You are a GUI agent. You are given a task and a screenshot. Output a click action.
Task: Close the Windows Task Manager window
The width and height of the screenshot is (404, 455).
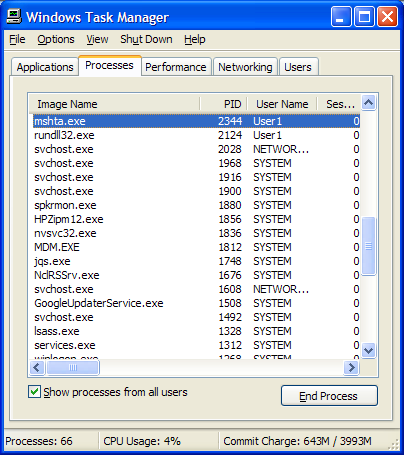point(387,16)
